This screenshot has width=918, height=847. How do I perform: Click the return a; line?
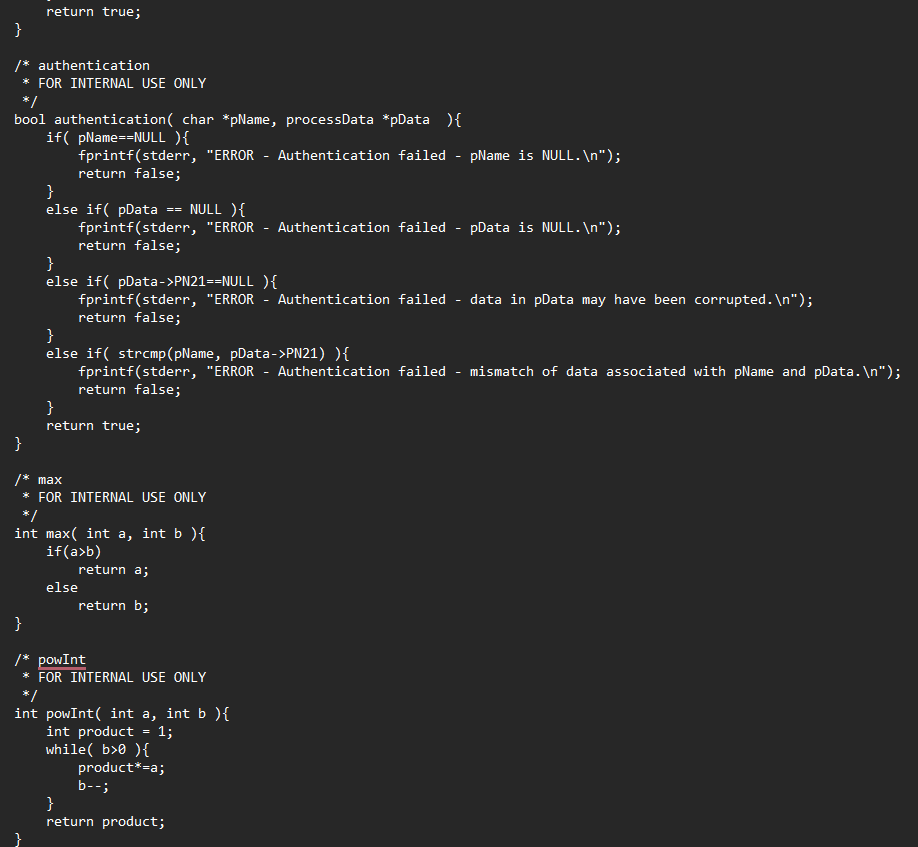pos(114,570)
